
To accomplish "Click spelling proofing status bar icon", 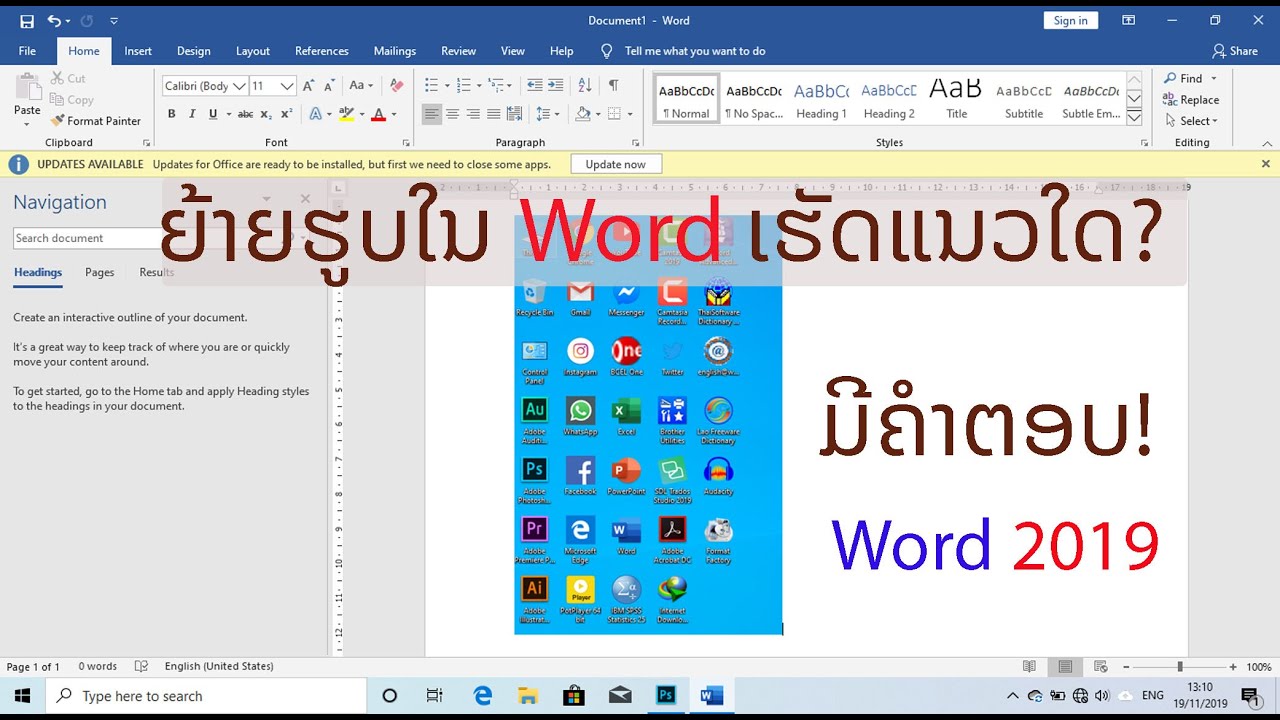I will 141,667.
